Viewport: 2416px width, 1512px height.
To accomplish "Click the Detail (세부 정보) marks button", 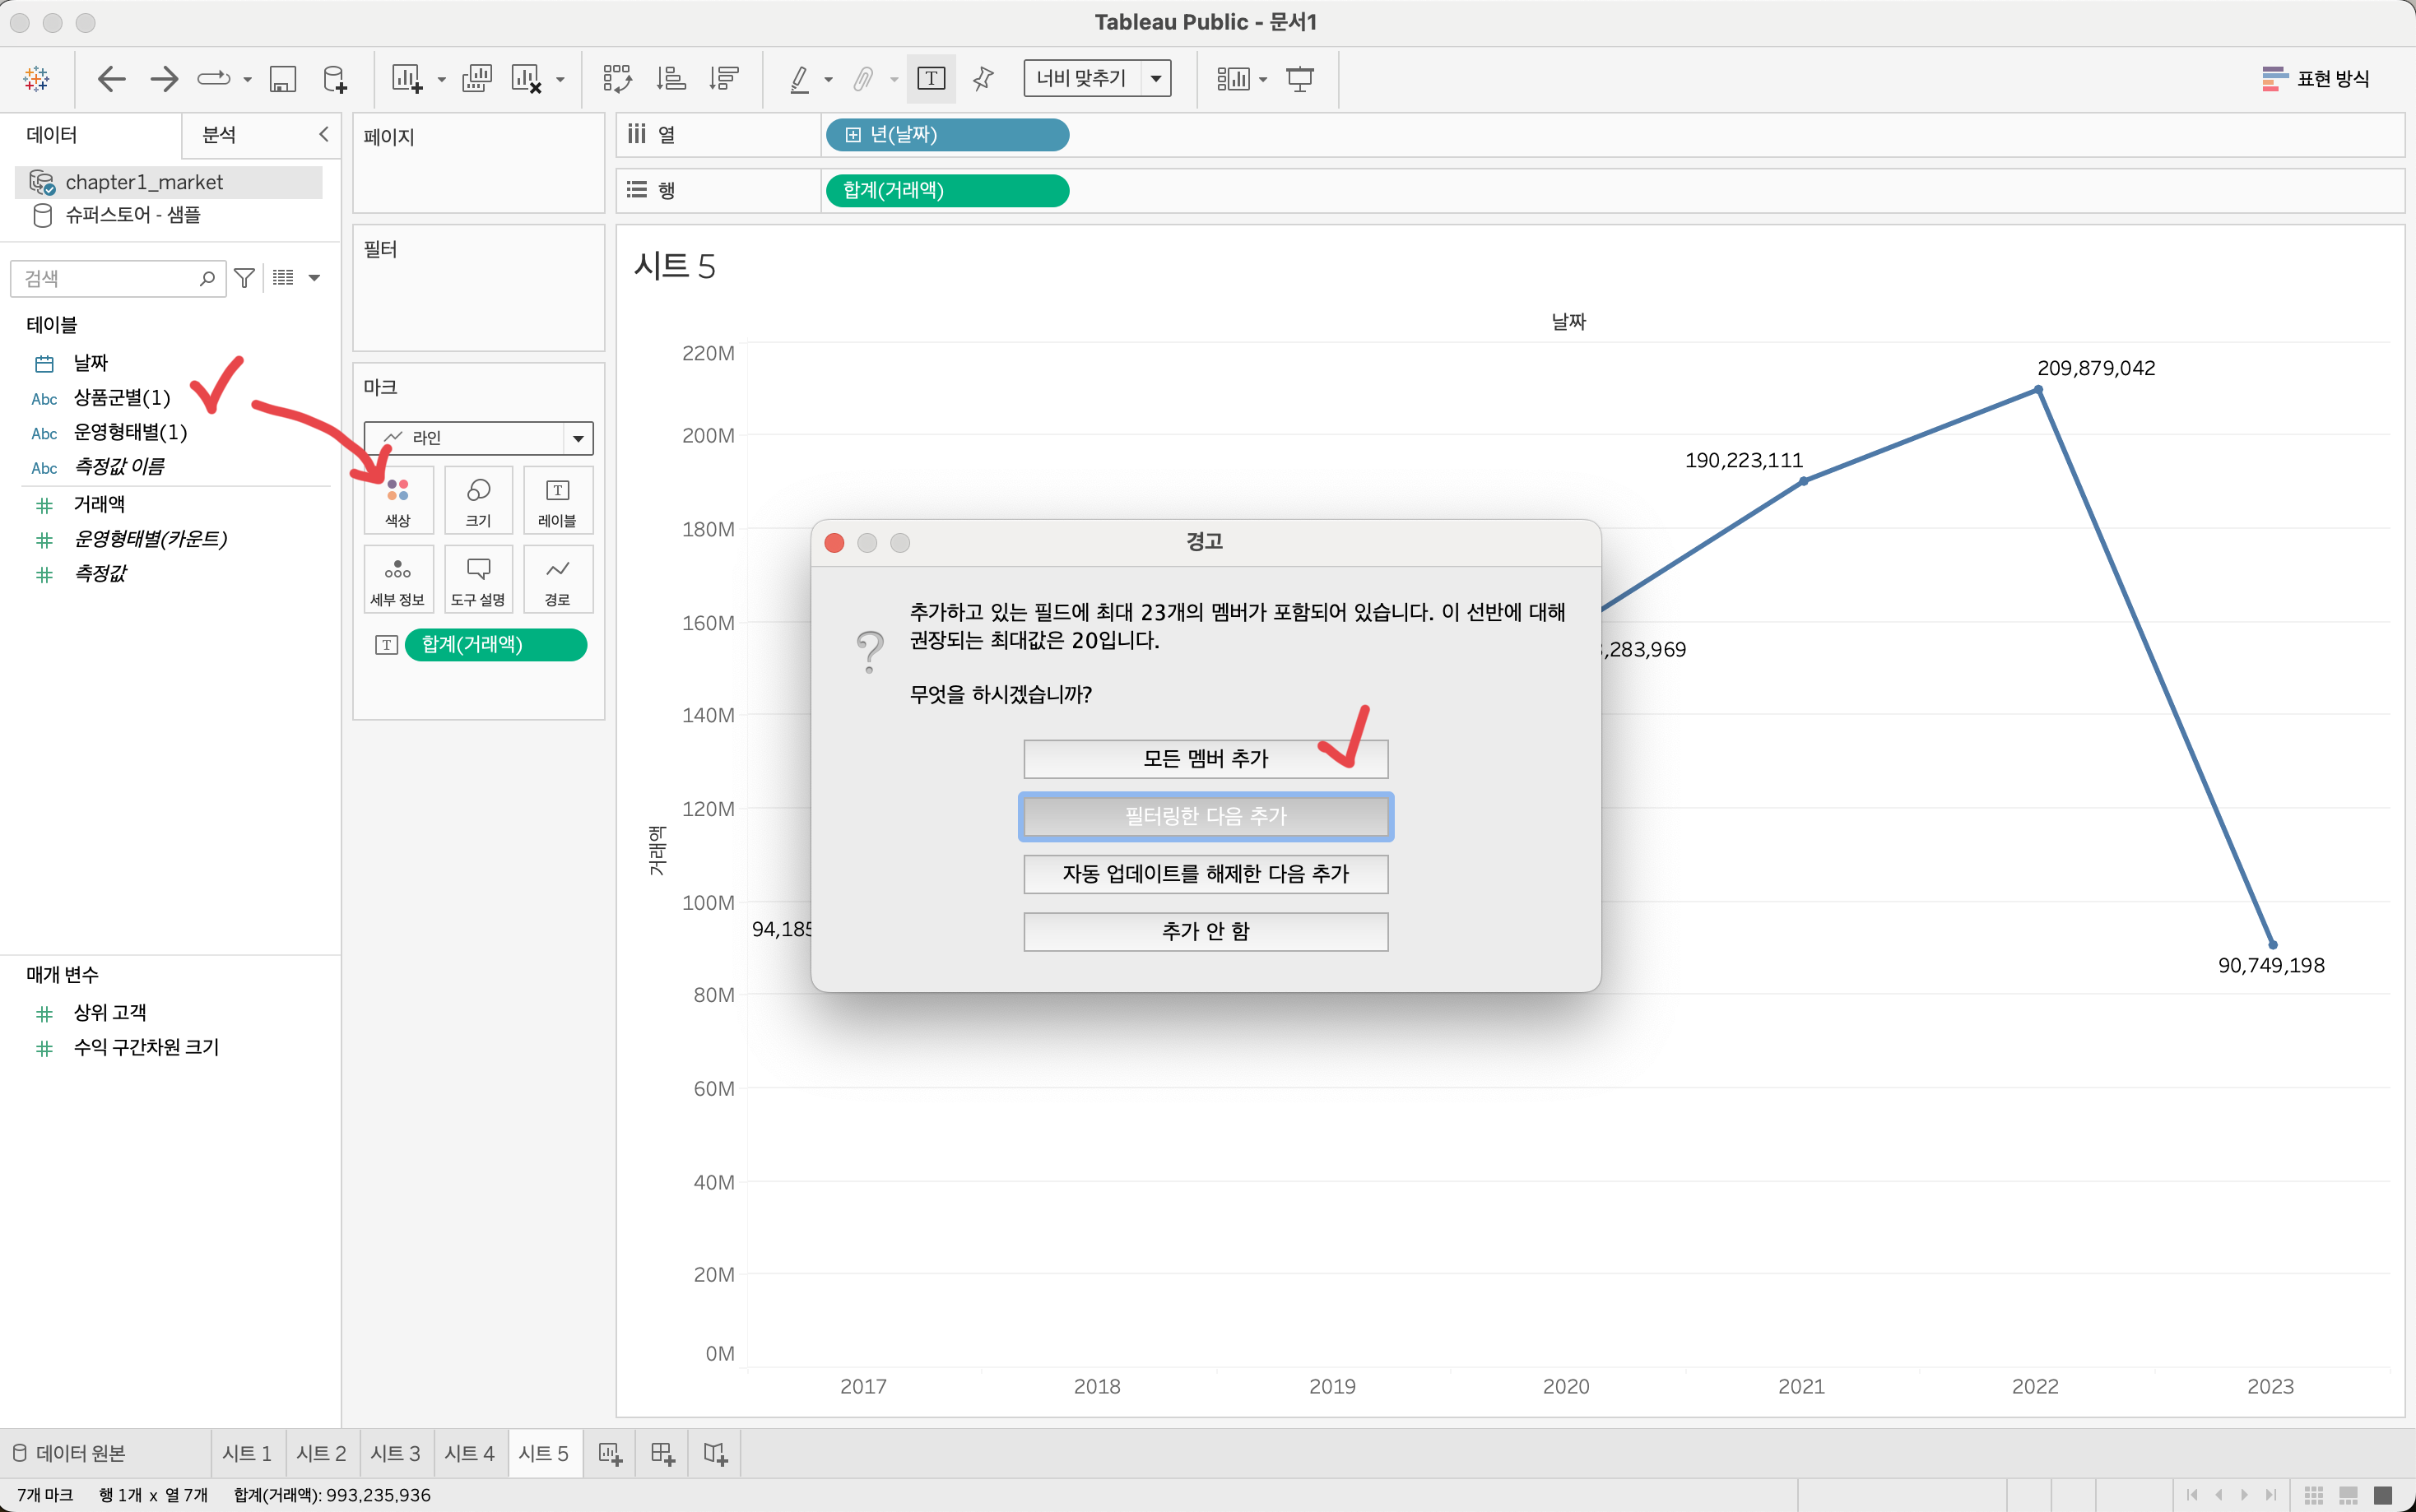I will [x=397, y=580].
